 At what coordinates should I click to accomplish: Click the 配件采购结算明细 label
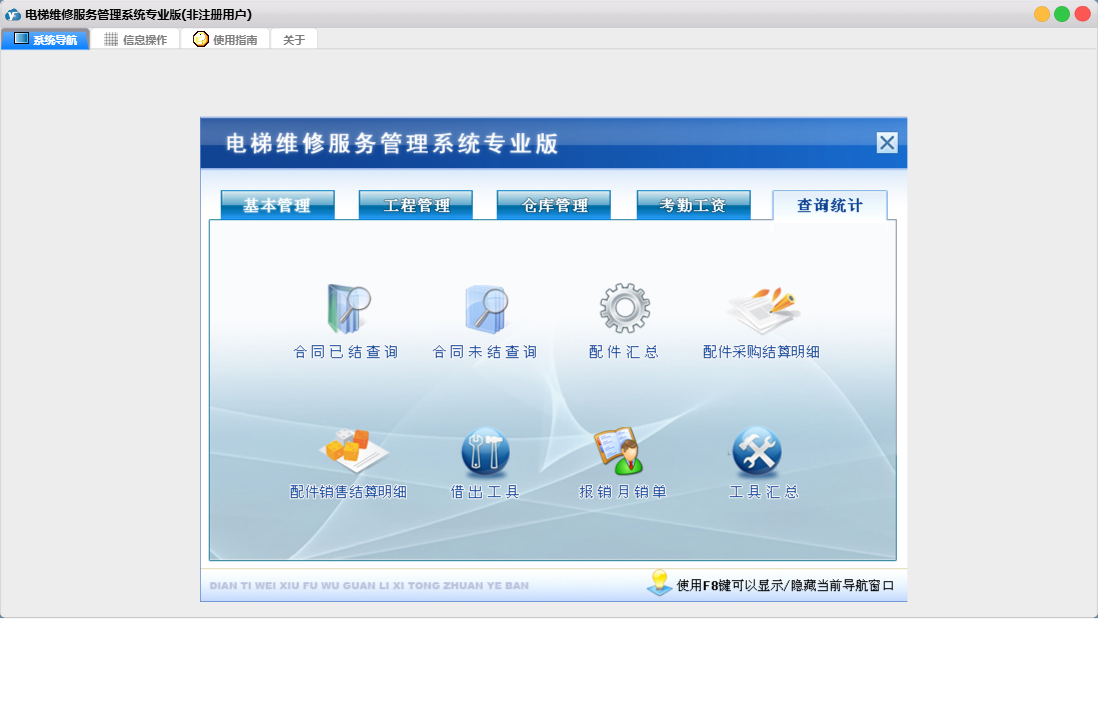click(761, 352)
